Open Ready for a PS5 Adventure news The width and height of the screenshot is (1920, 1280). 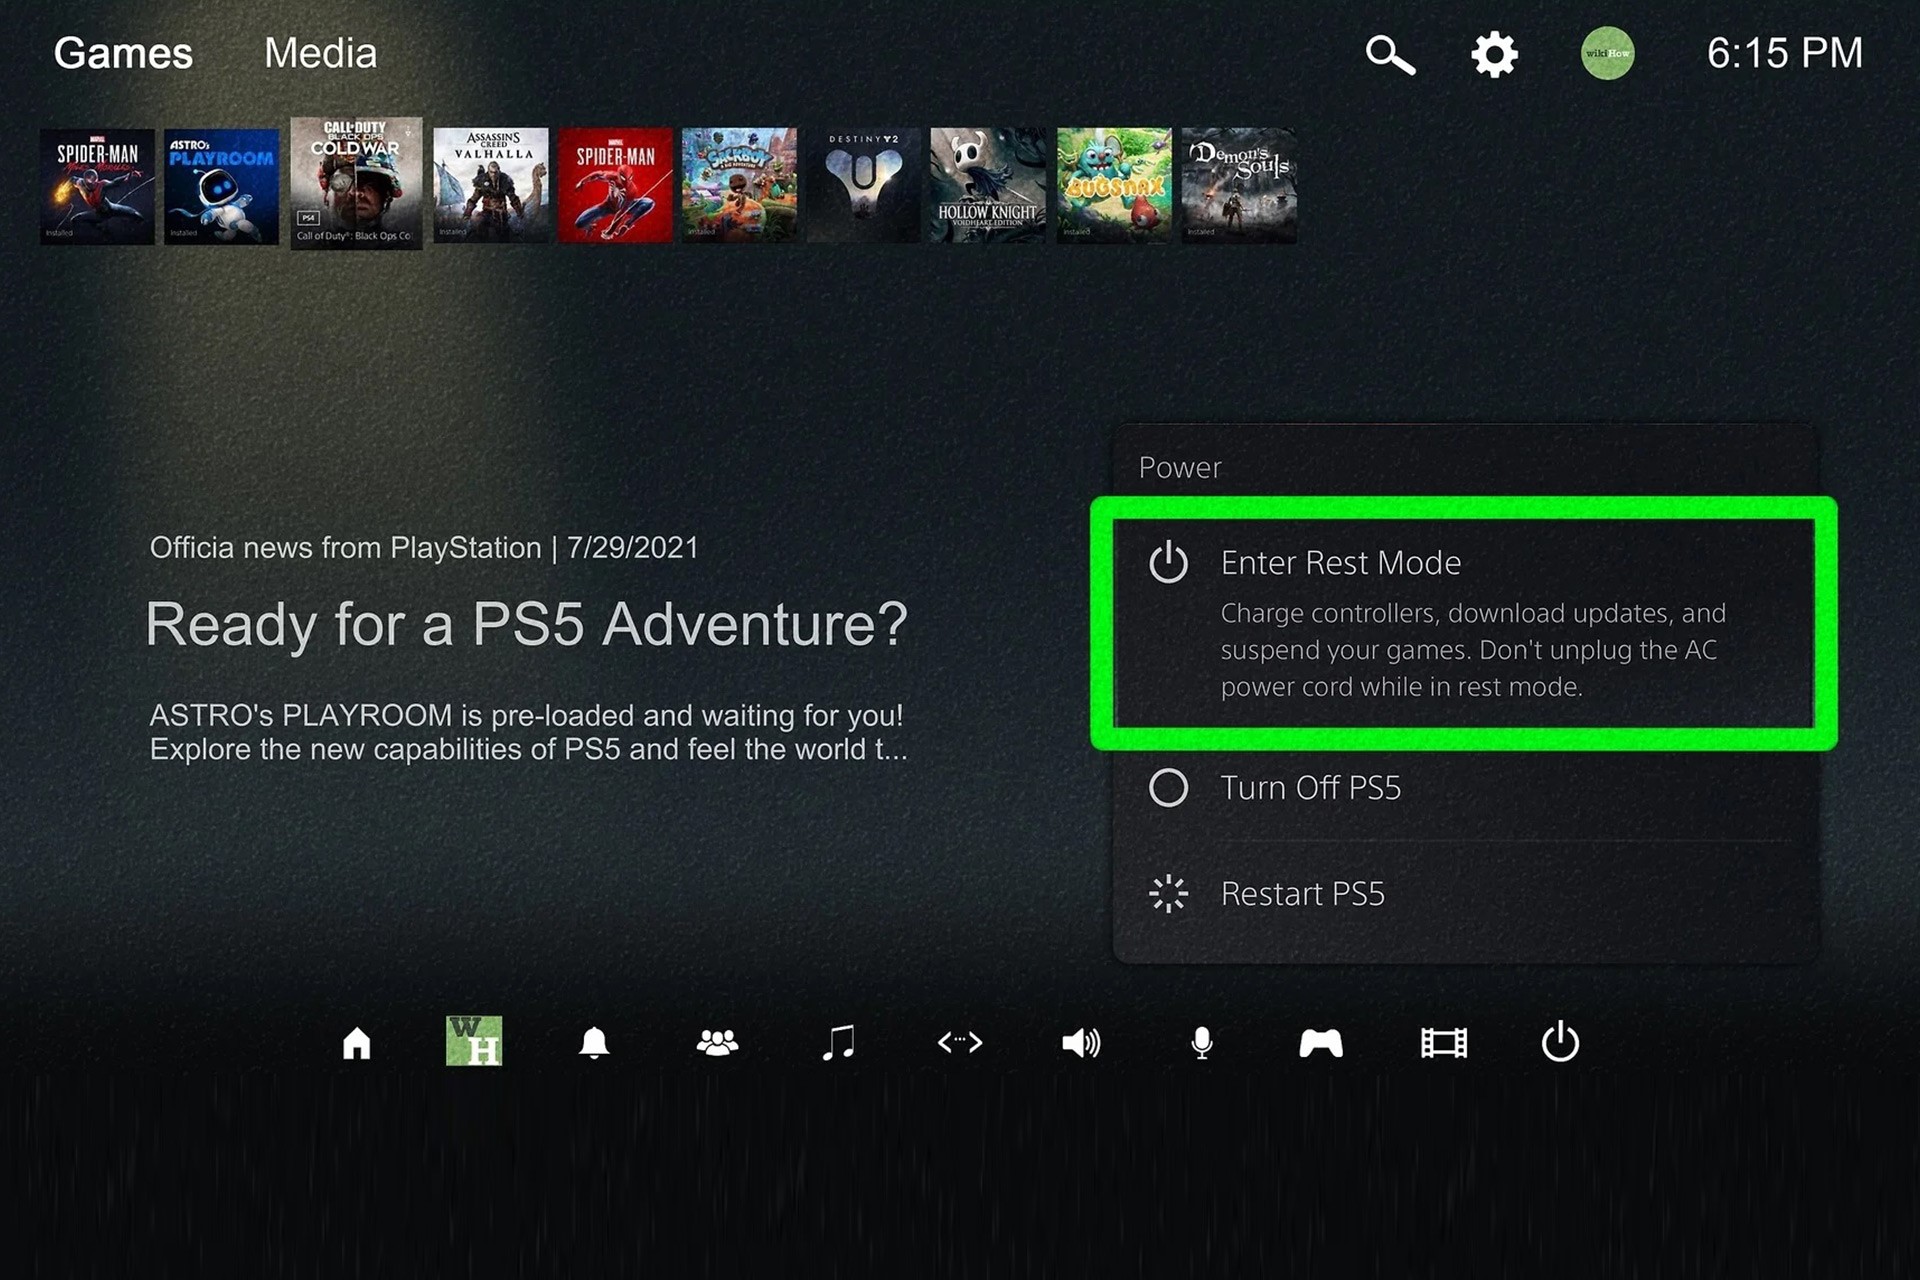click(x=526, y=624)
